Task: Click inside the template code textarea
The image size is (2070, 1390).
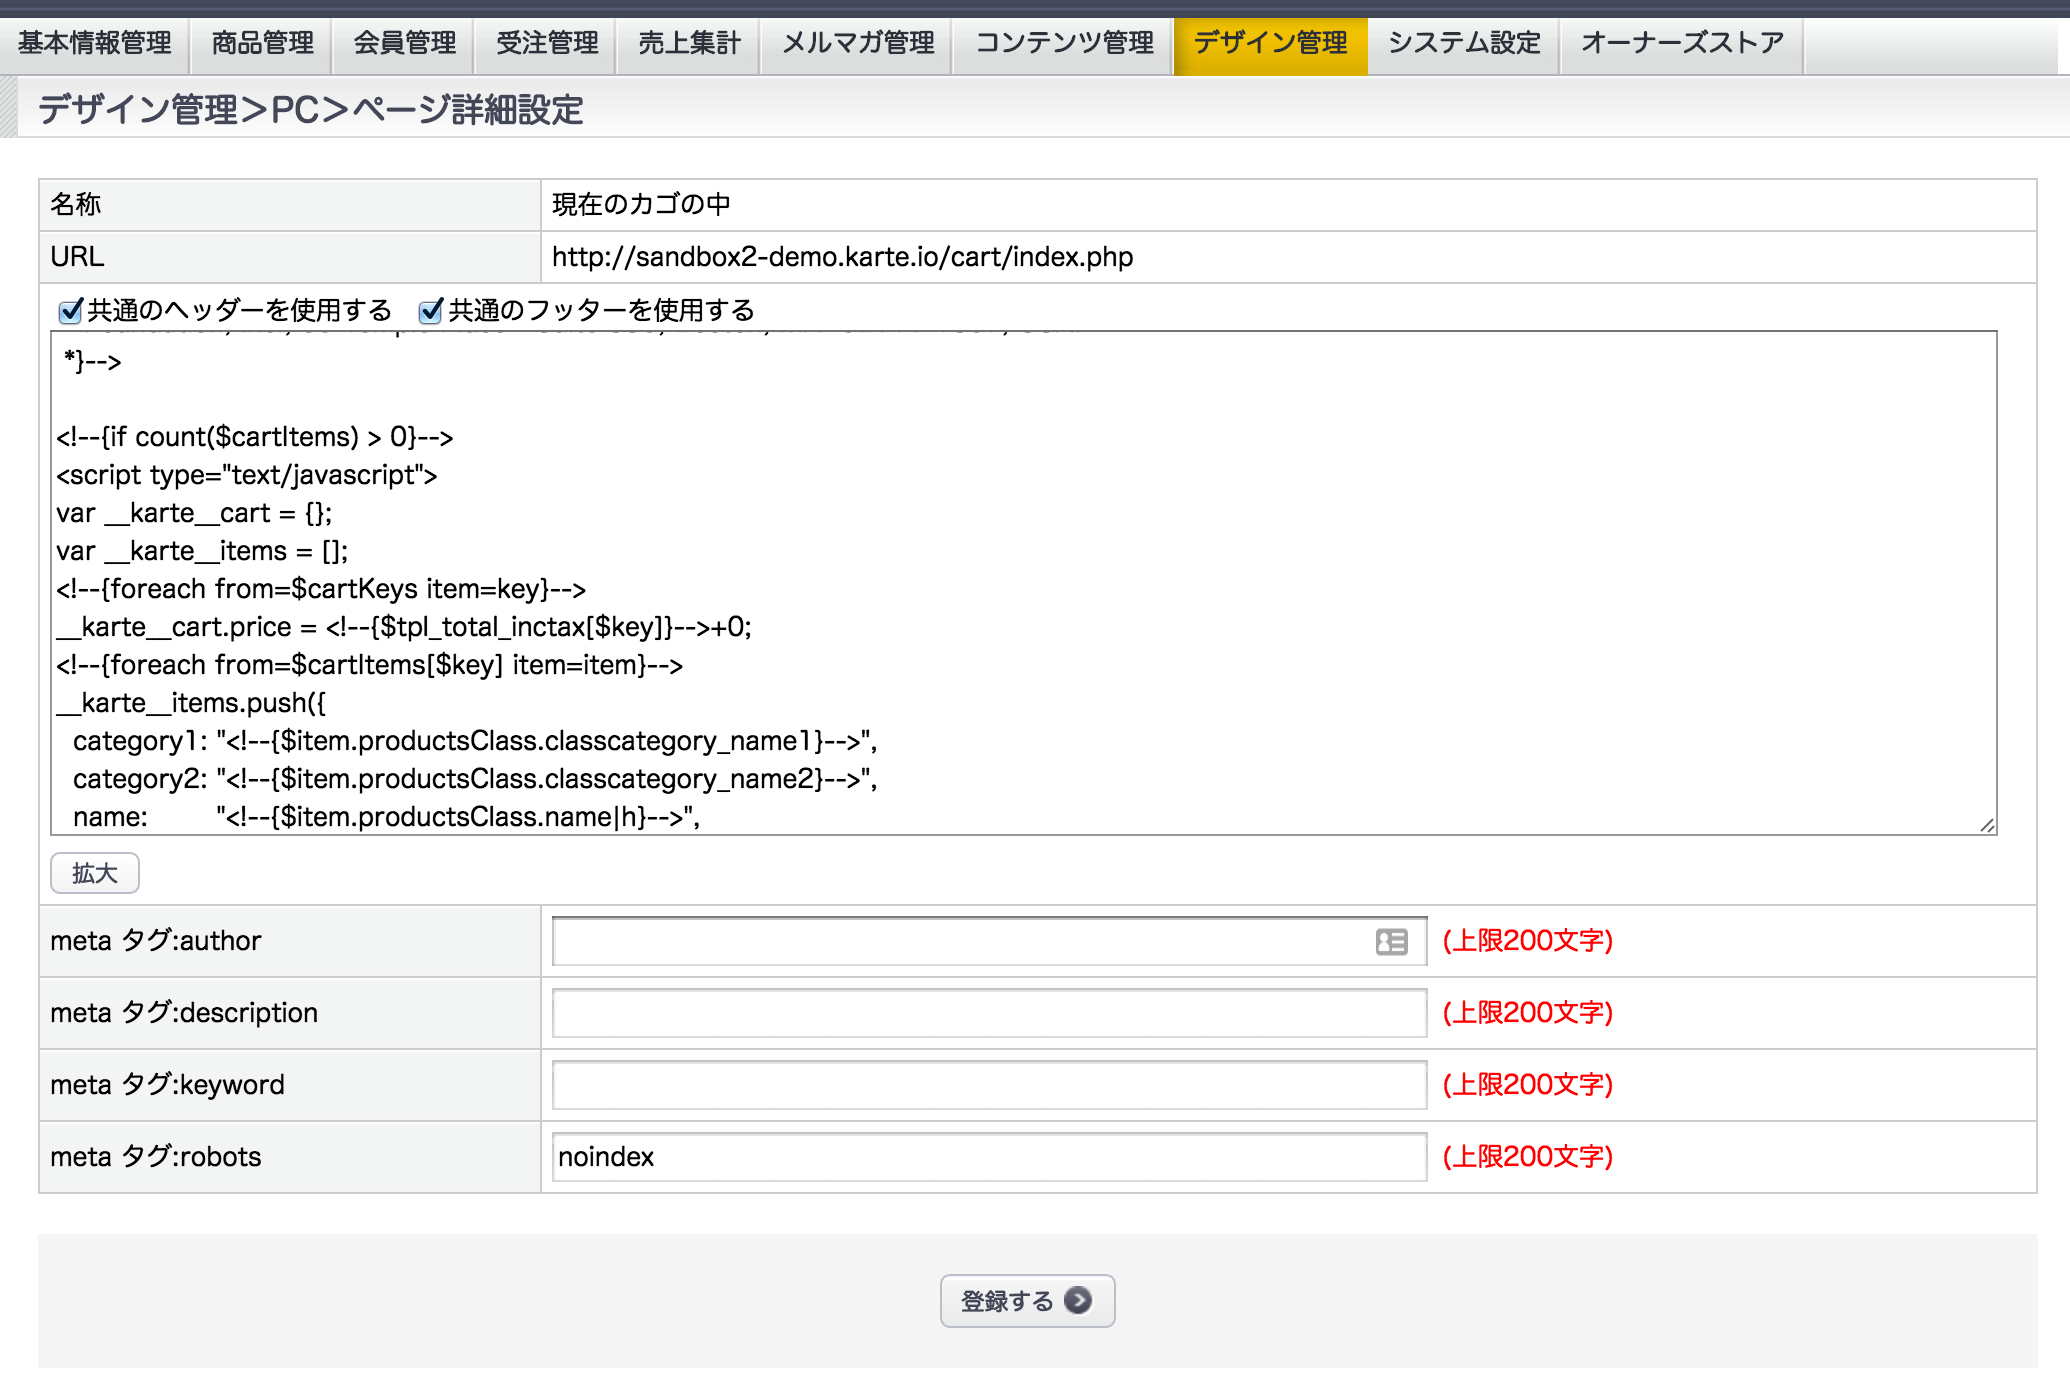Action: pyautogui.click(x=1023, y=583)
